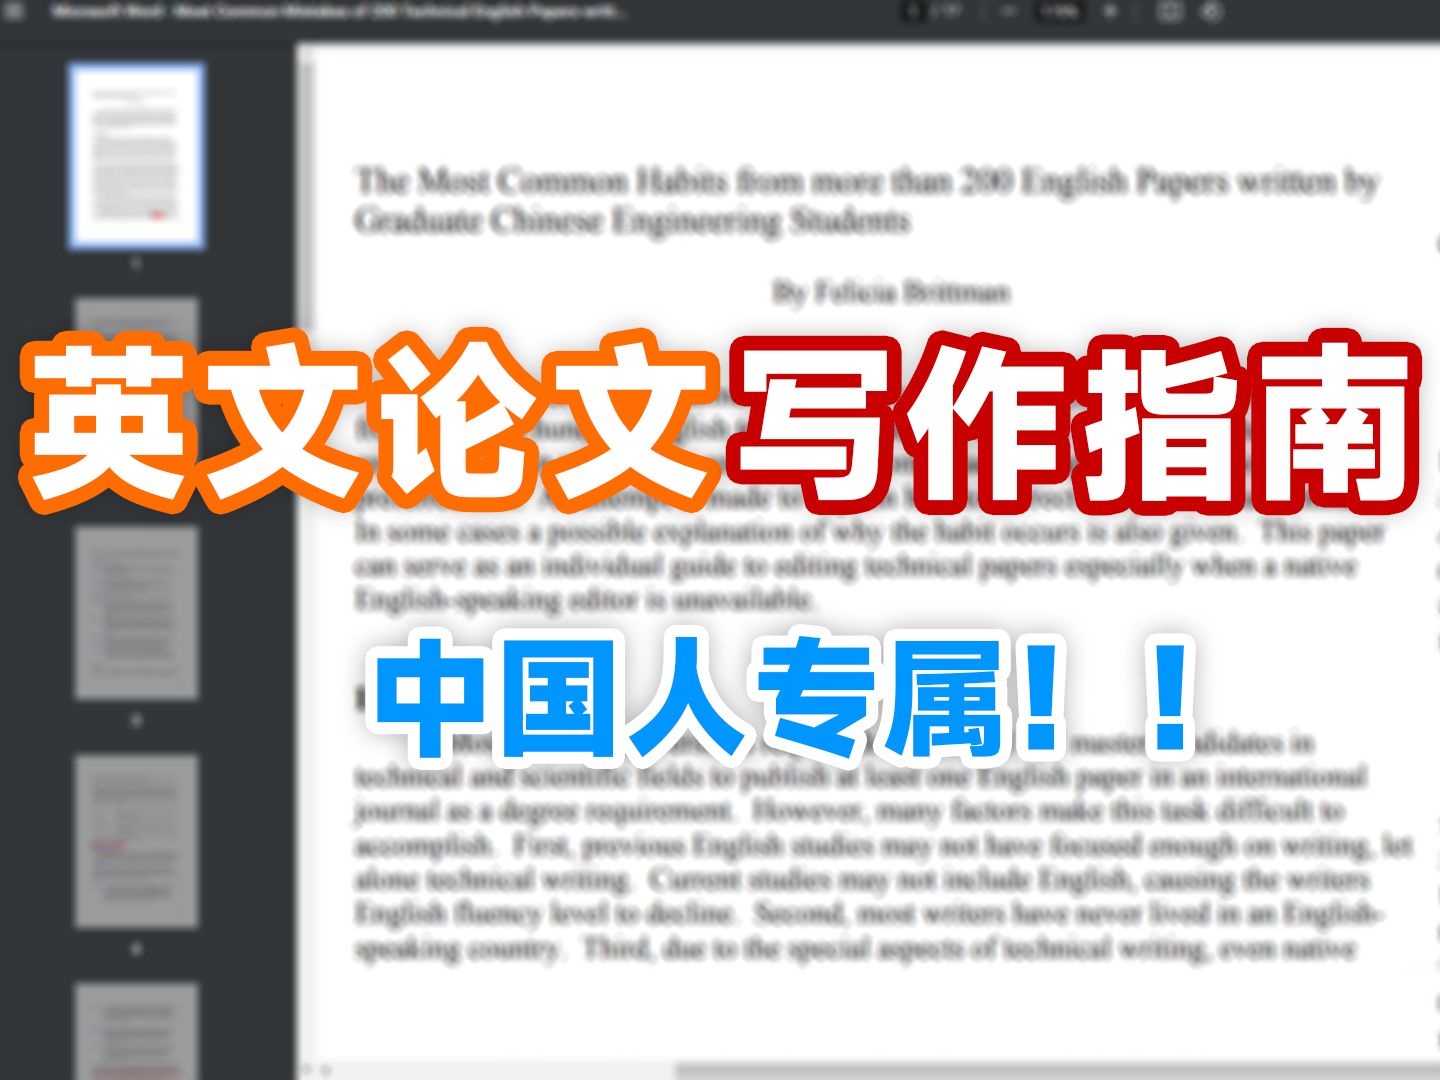
Task: Click the document title in toolbar
Action: pyautogui.click(x=340, y=12)
